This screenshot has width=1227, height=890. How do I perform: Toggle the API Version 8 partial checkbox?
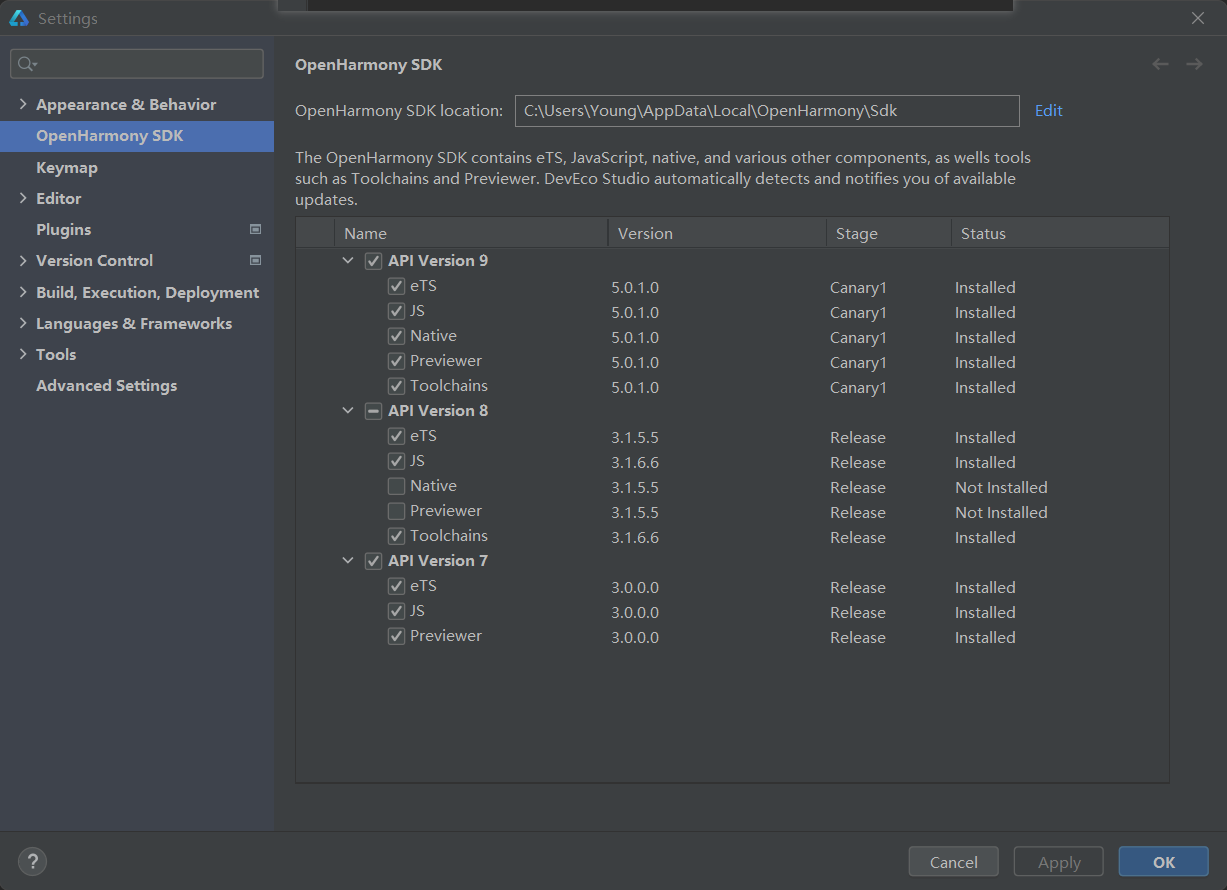(373, 411)
